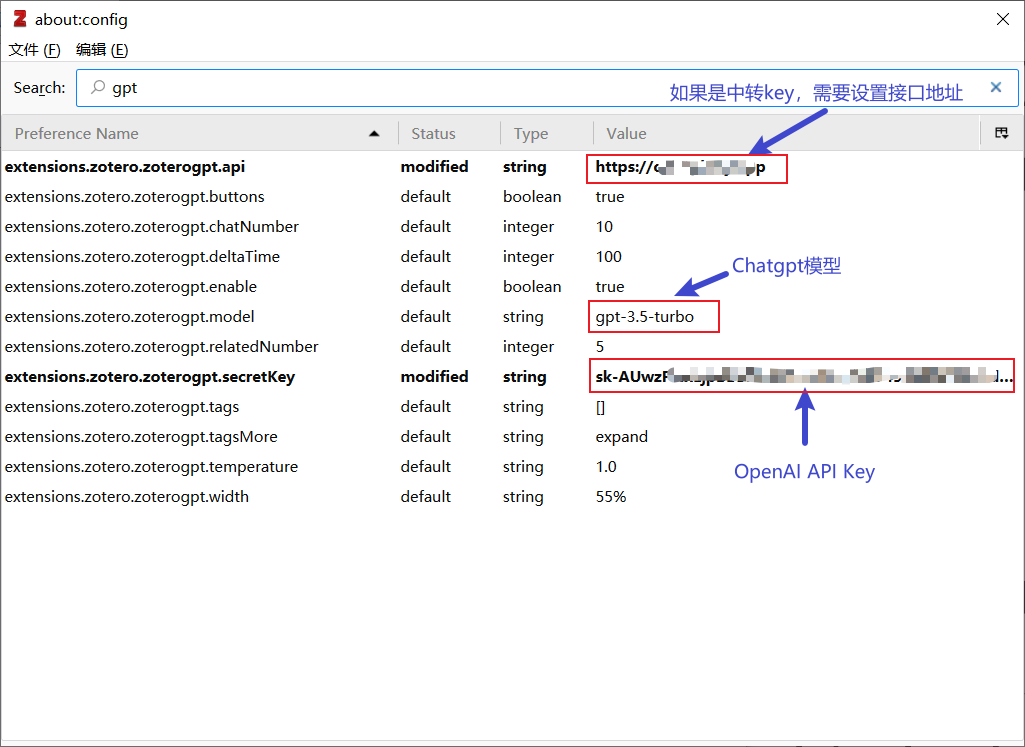Select the extensions.zotero.zoterogpt.temperature row
Image resolution: width=1025 pixels, height=747 pixels.
[512, 467]
